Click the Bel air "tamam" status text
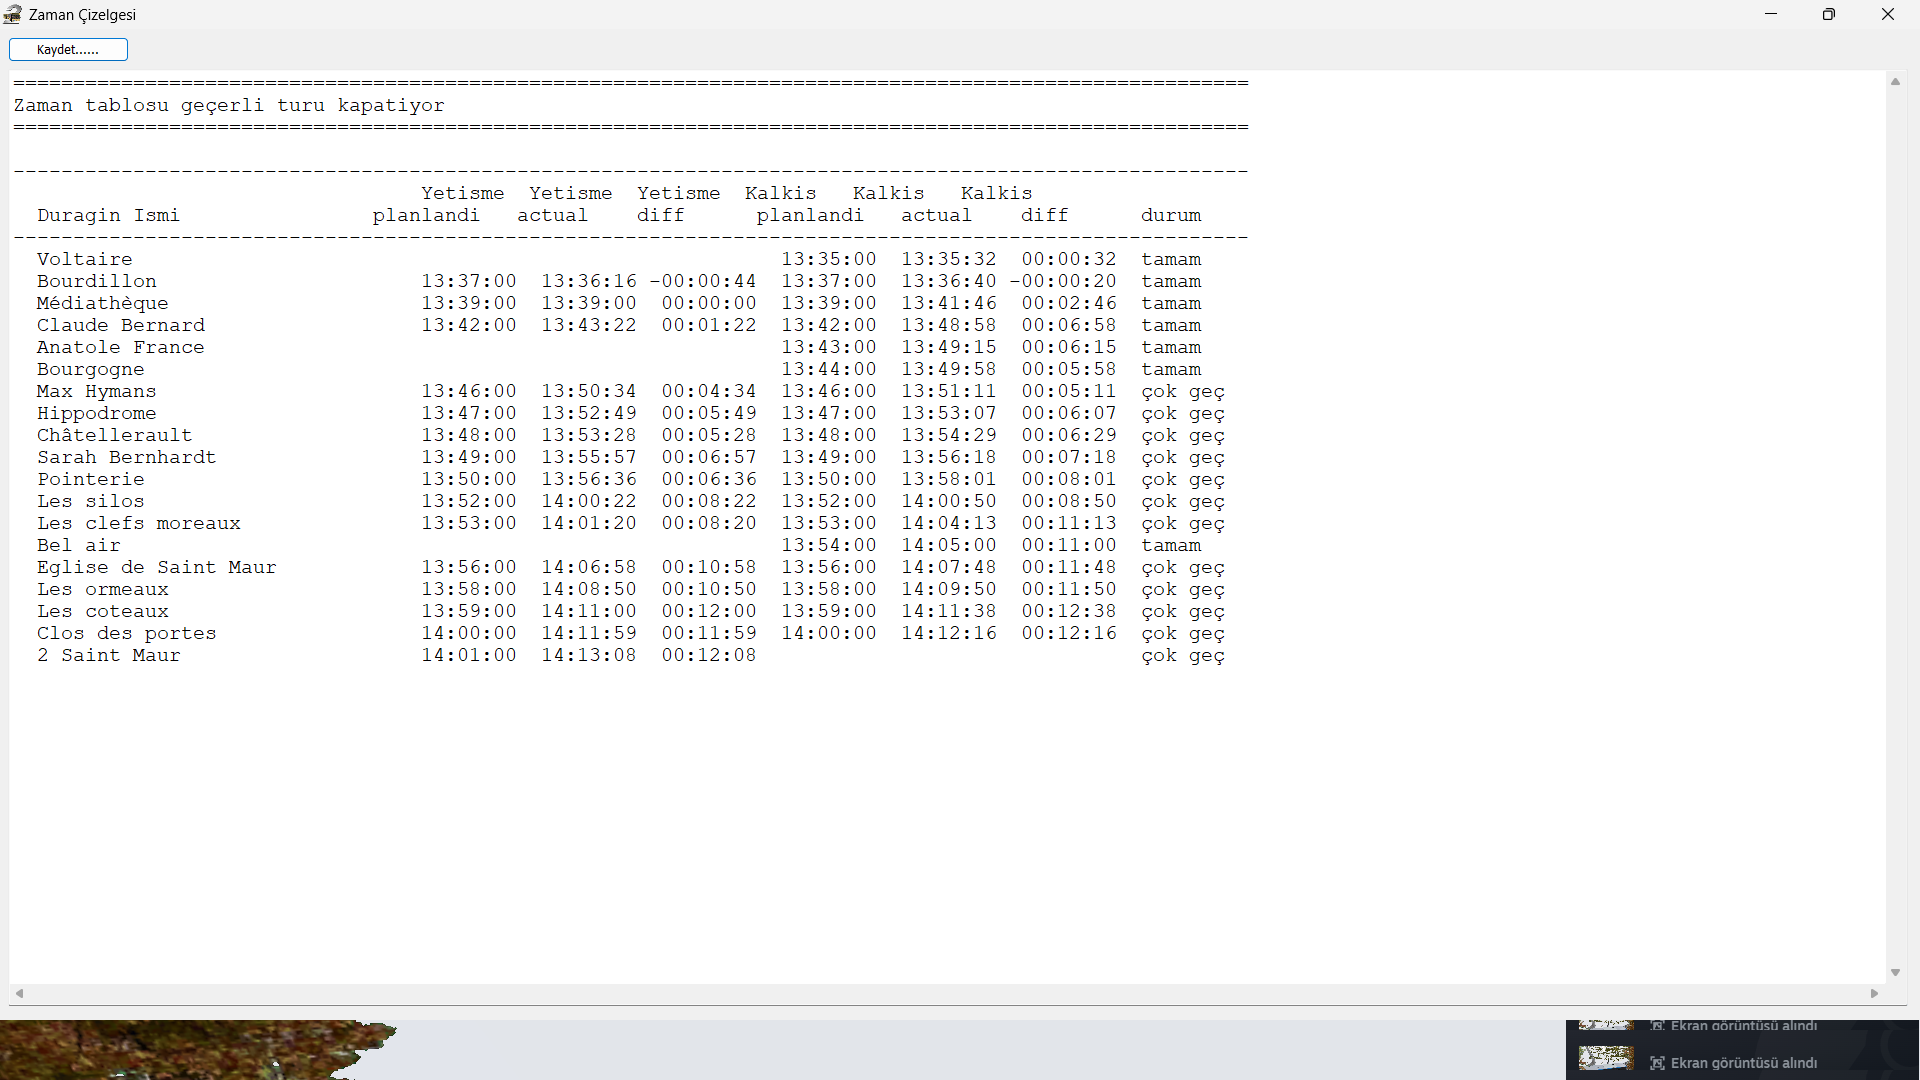This screenshot has width=1920, height=1080. click(1171, 545)
